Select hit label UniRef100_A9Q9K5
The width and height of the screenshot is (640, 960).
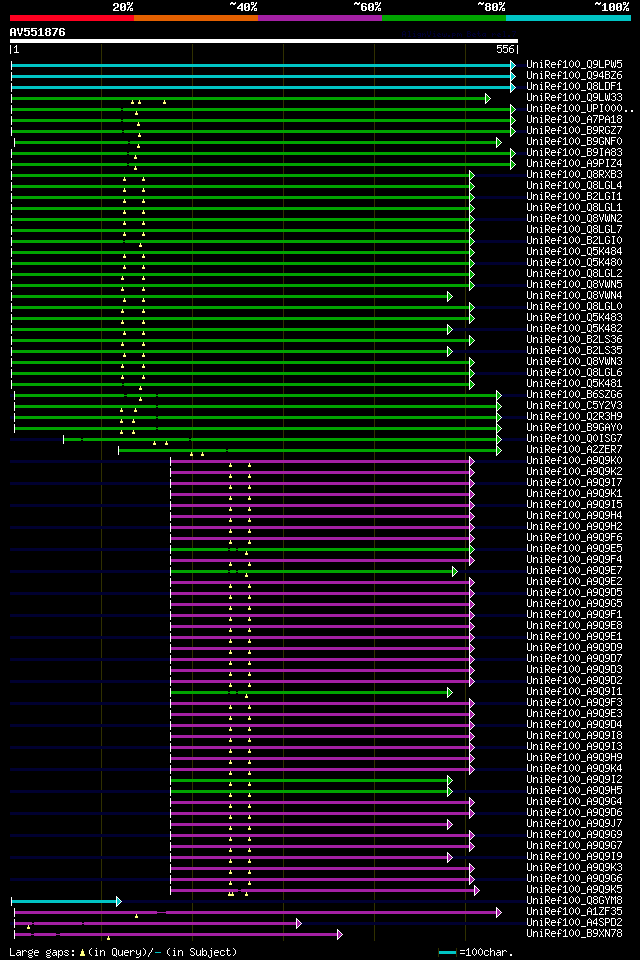point(574,891)
